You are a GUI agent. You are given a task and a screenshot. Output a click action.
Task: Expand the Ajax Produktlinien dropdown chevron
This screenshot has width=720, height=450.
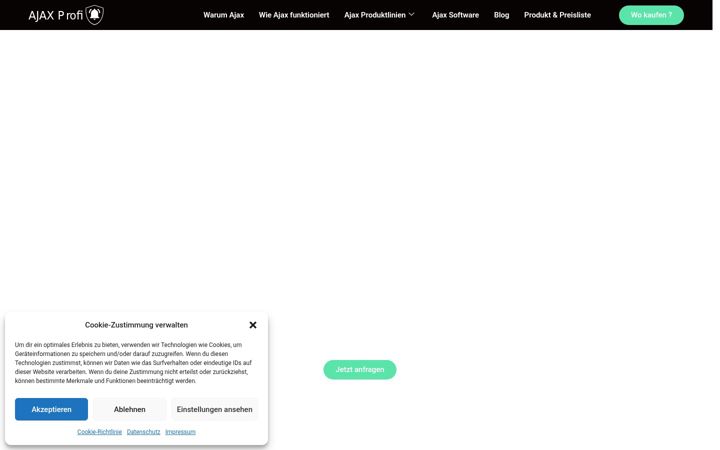[x=411, y=14]
